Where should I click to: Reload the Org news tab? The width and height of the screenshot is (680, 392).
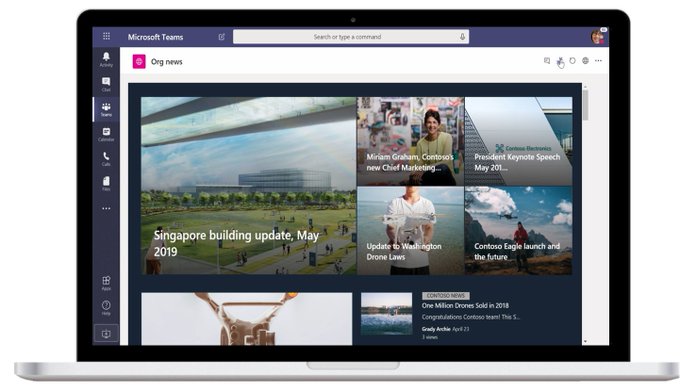[572, 61]
